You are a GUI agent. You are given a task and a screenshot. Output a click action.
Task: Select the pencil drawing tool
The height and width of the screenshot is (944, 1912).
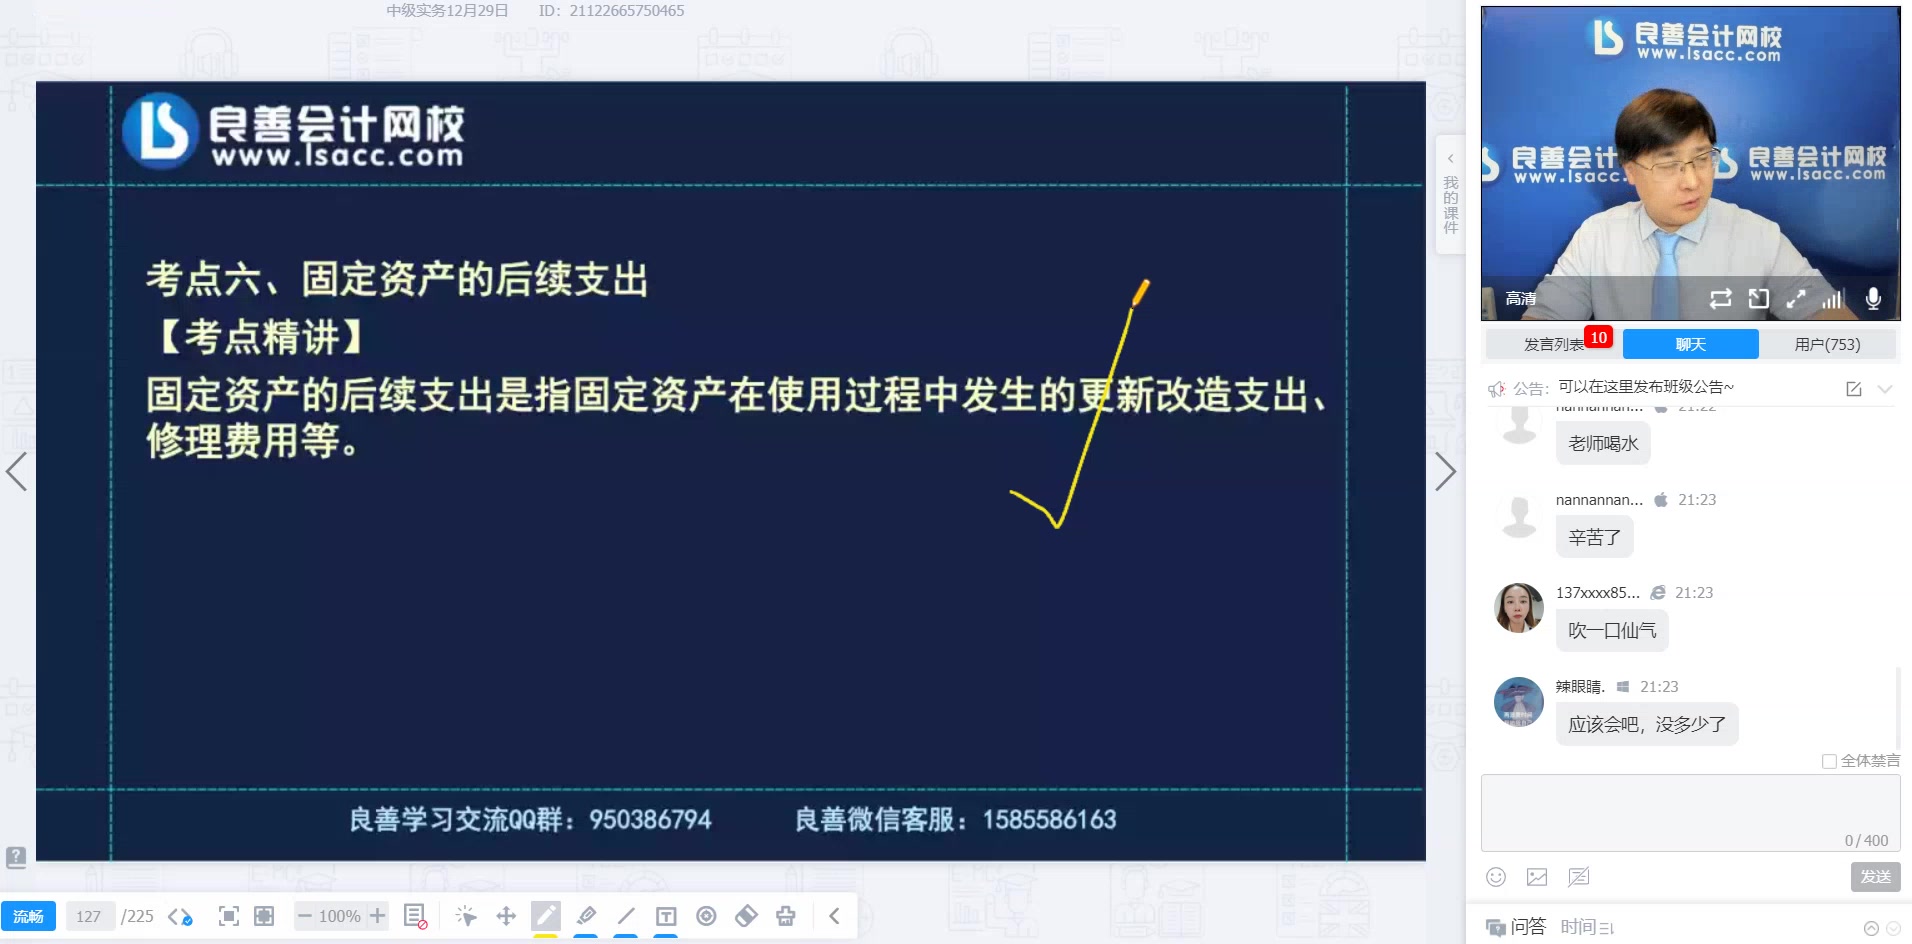coord(546,916)
